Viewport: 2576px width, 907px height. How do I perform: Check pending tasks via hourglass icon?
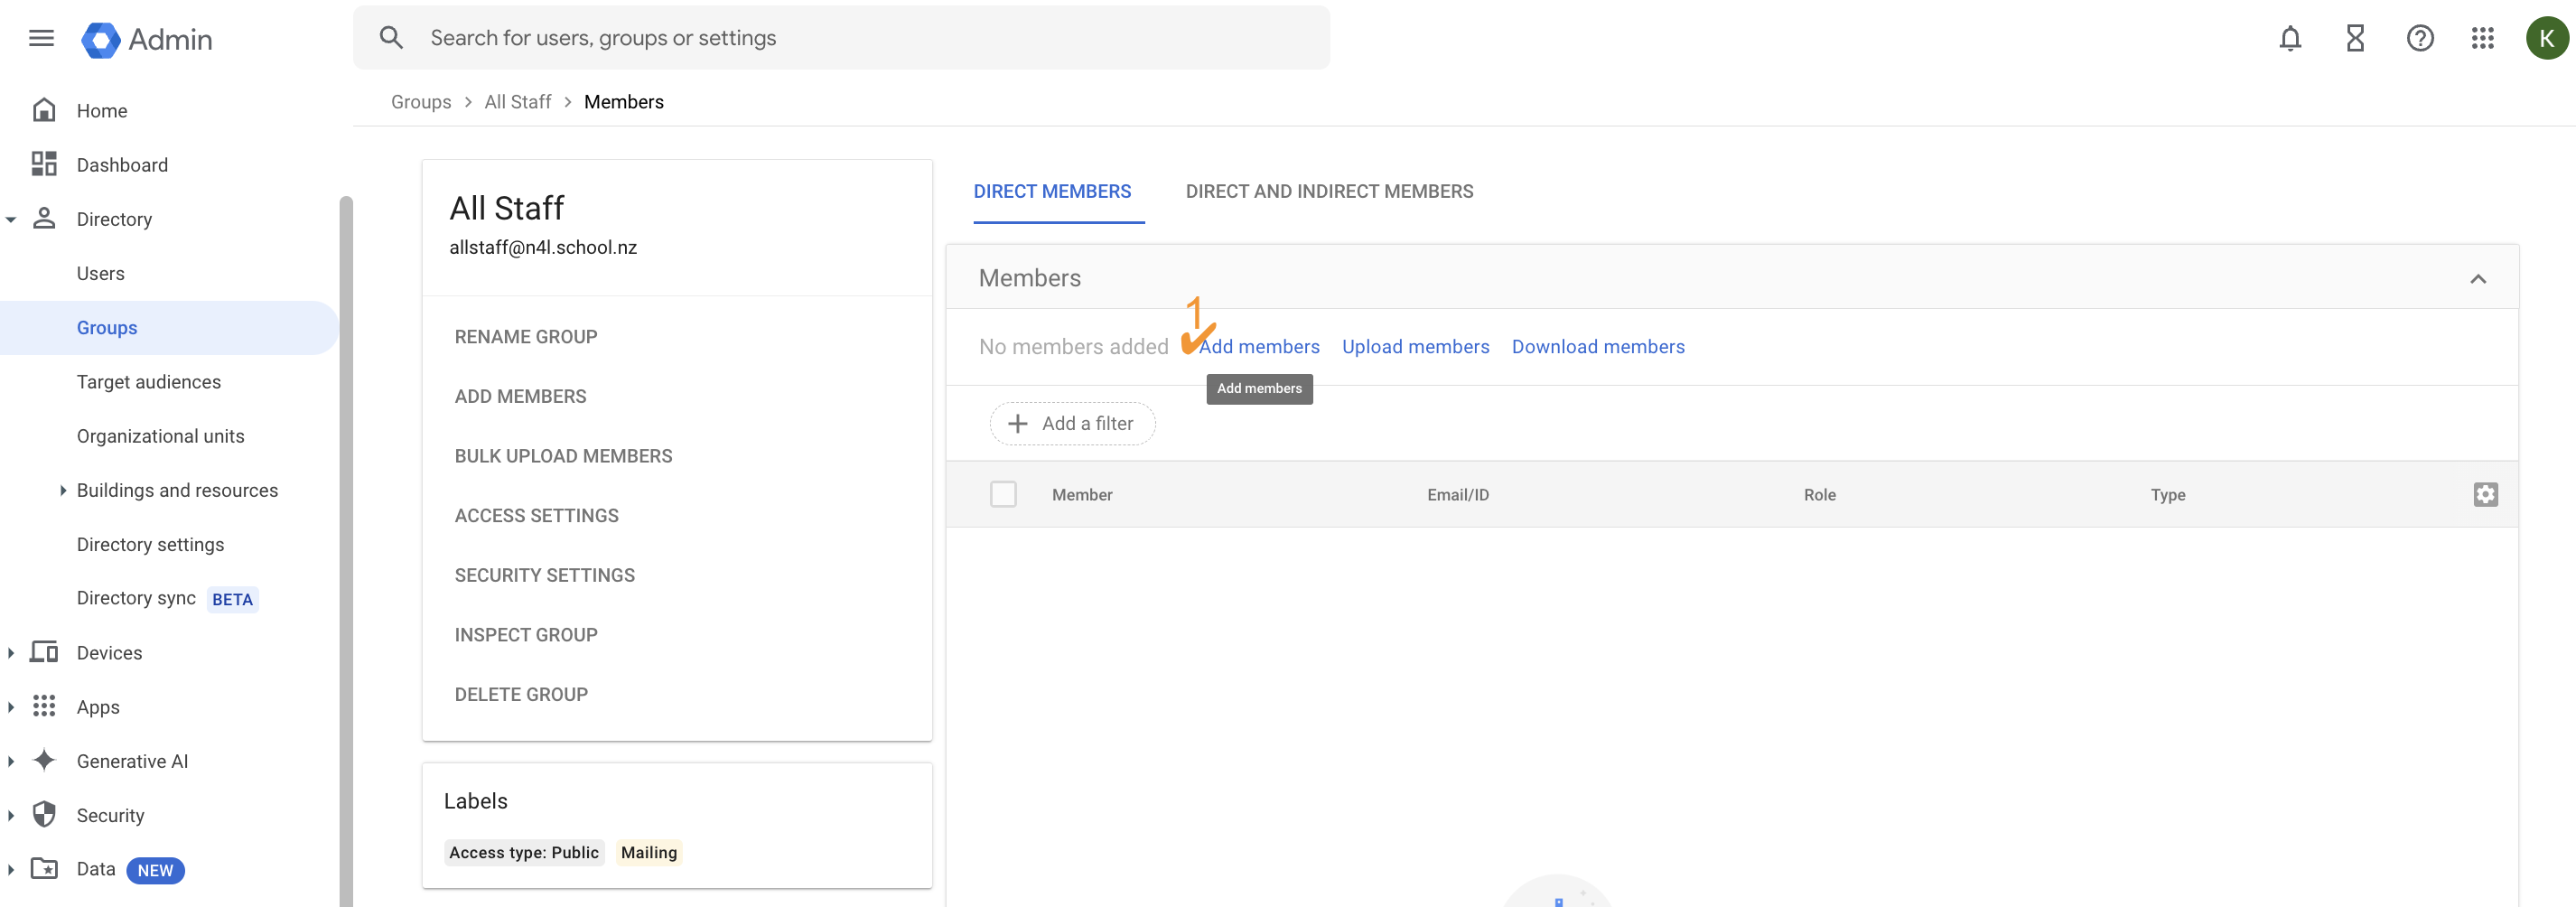click(2355, 38)
